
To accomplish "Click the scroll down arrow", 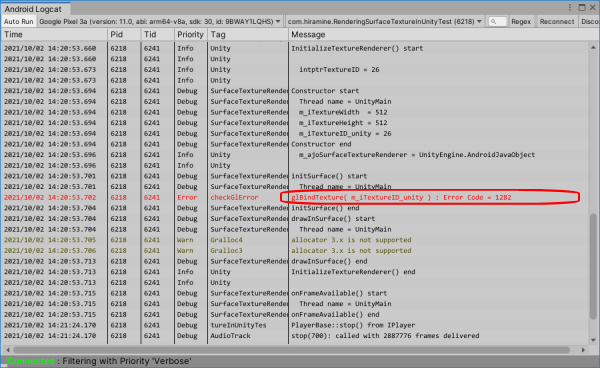I will pyautogui.click(x=593, y=340).
